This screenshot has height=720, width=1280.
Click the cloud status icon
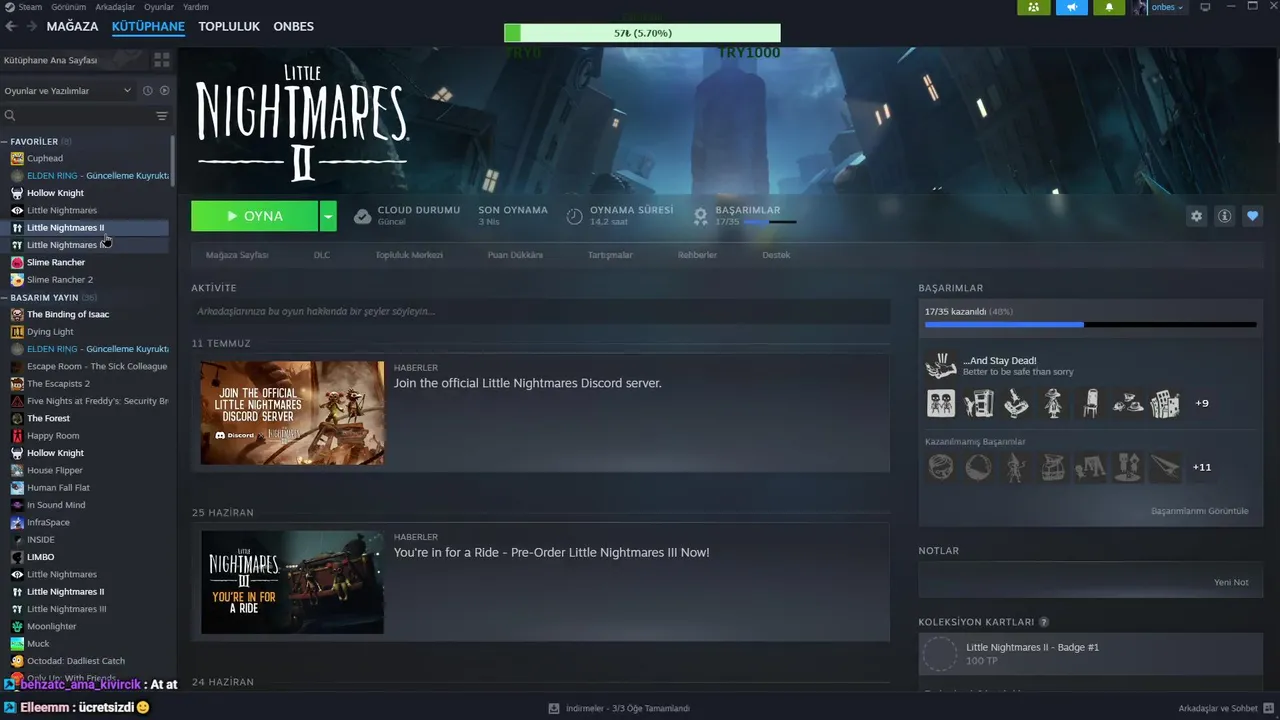point(362,216)
